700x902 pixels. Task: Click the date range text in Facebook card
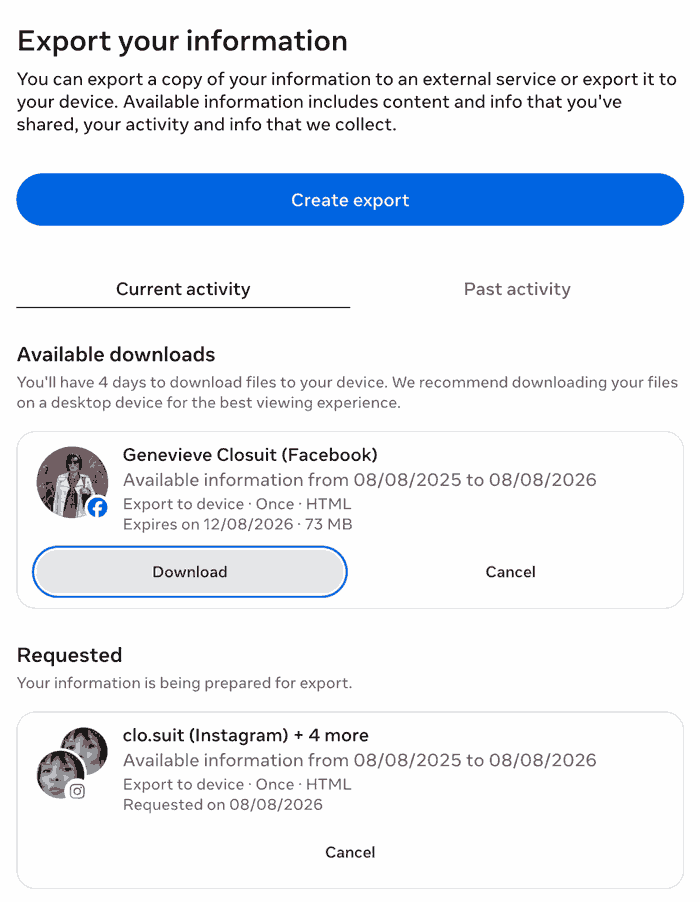359,480
